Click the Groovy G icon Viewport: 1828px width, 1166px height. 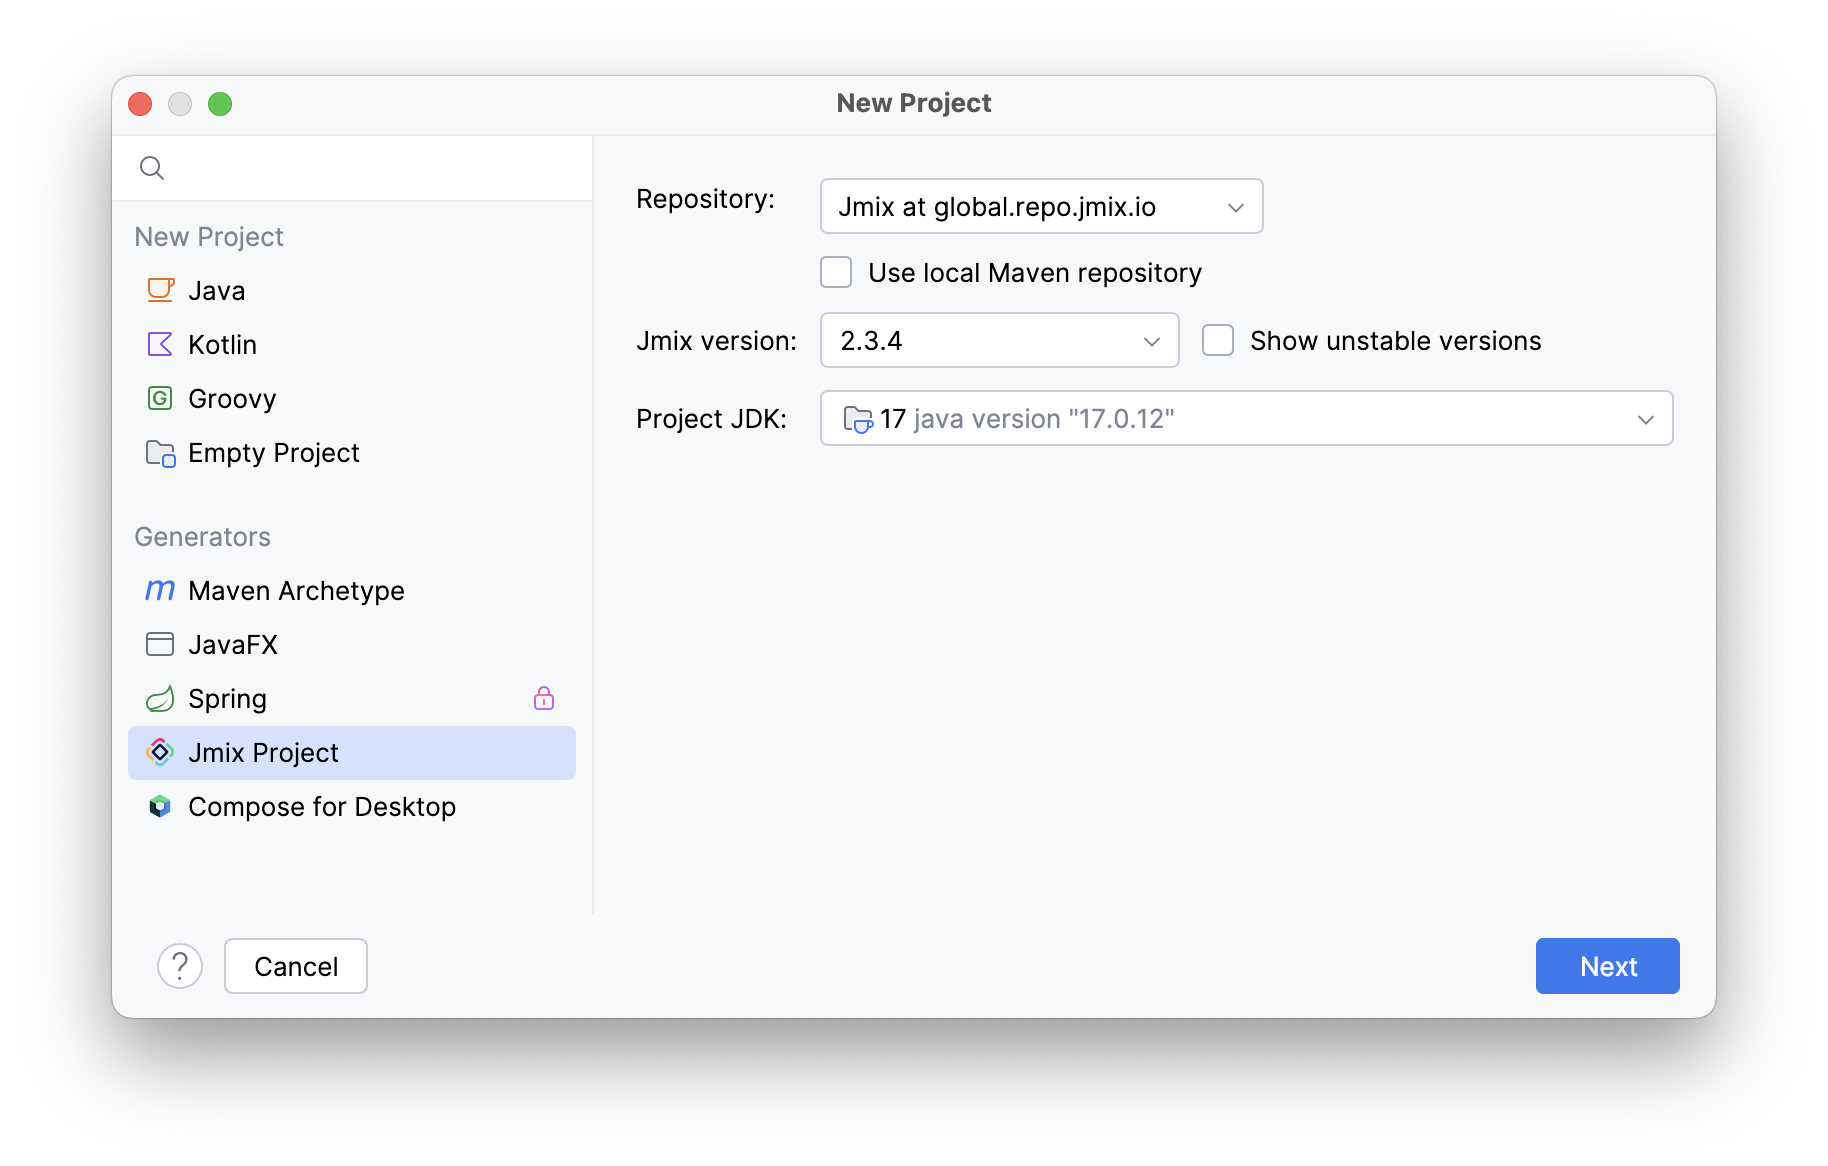(160, 398)
